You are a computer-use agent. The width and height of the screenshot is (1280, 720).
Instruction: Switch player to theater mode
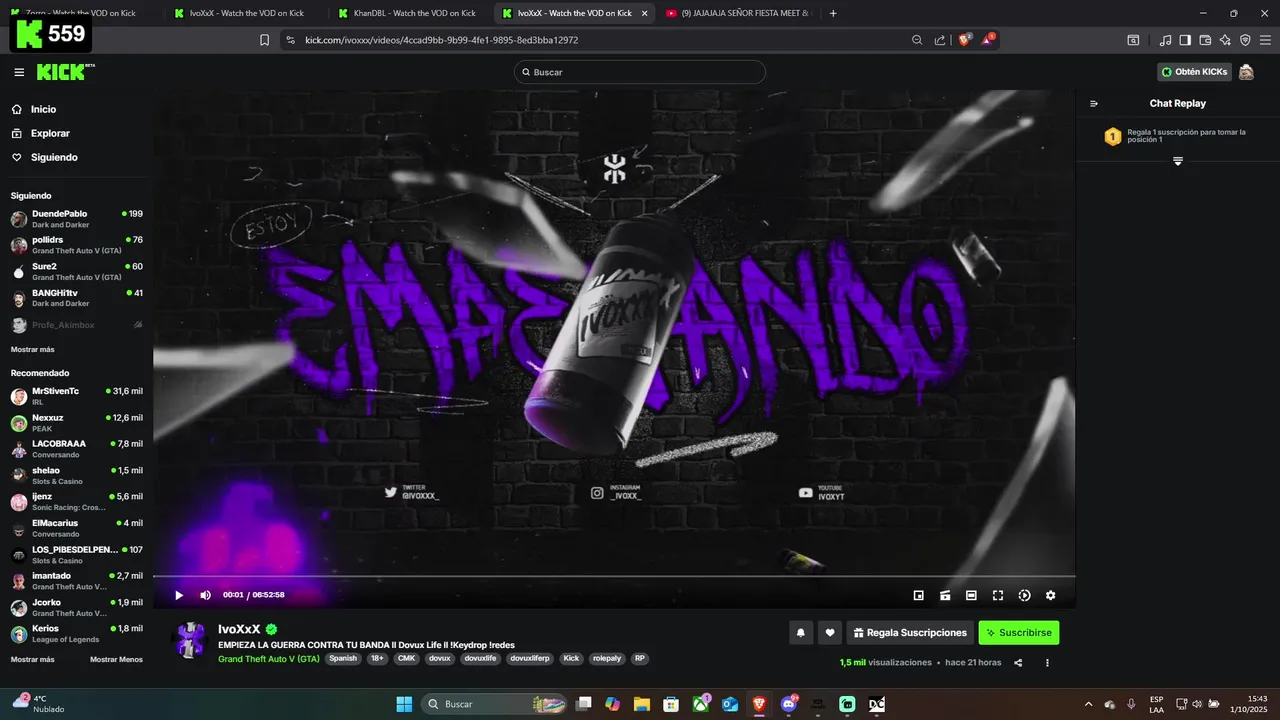[971, 595]
